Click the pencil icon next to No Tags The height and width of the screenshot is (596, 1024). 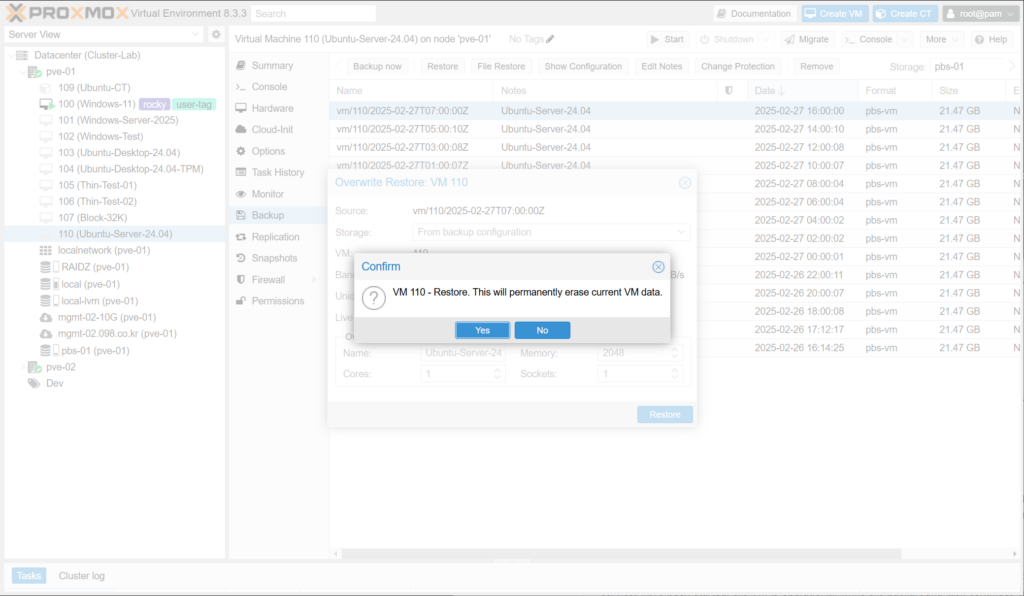tap(550, 39)
